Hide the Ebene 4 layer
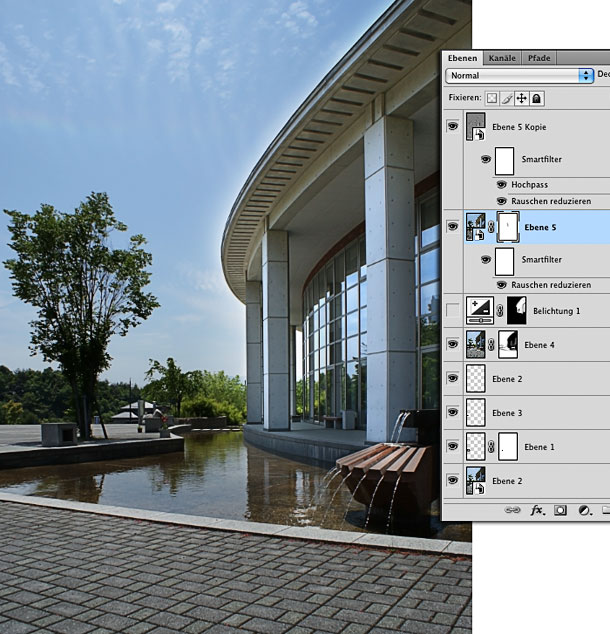Image resolution: width=610 pixels, height=634 pixels. coord(452,344)
